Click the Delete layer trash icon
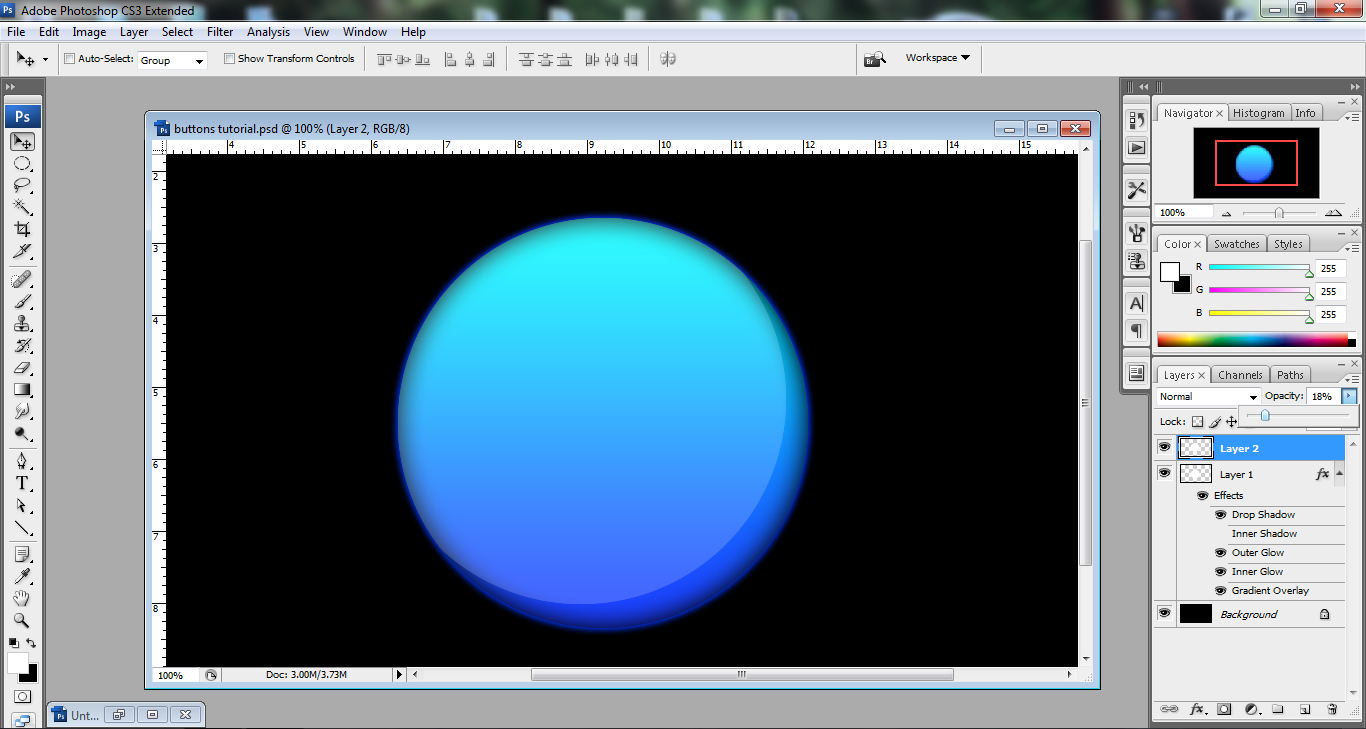The image size is (1366, 729). tap(1331, 709)
